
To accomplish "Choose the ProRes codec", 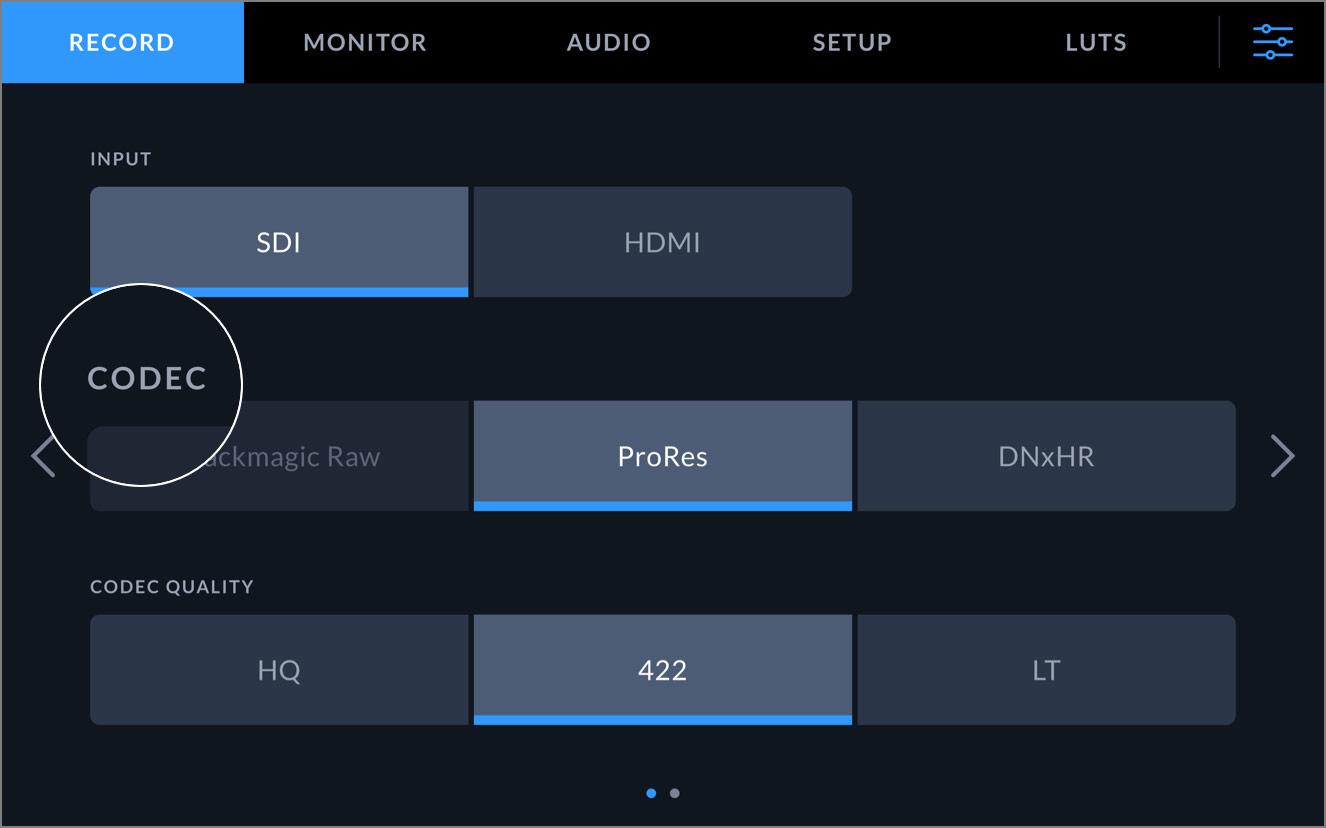I will (662, 455).
